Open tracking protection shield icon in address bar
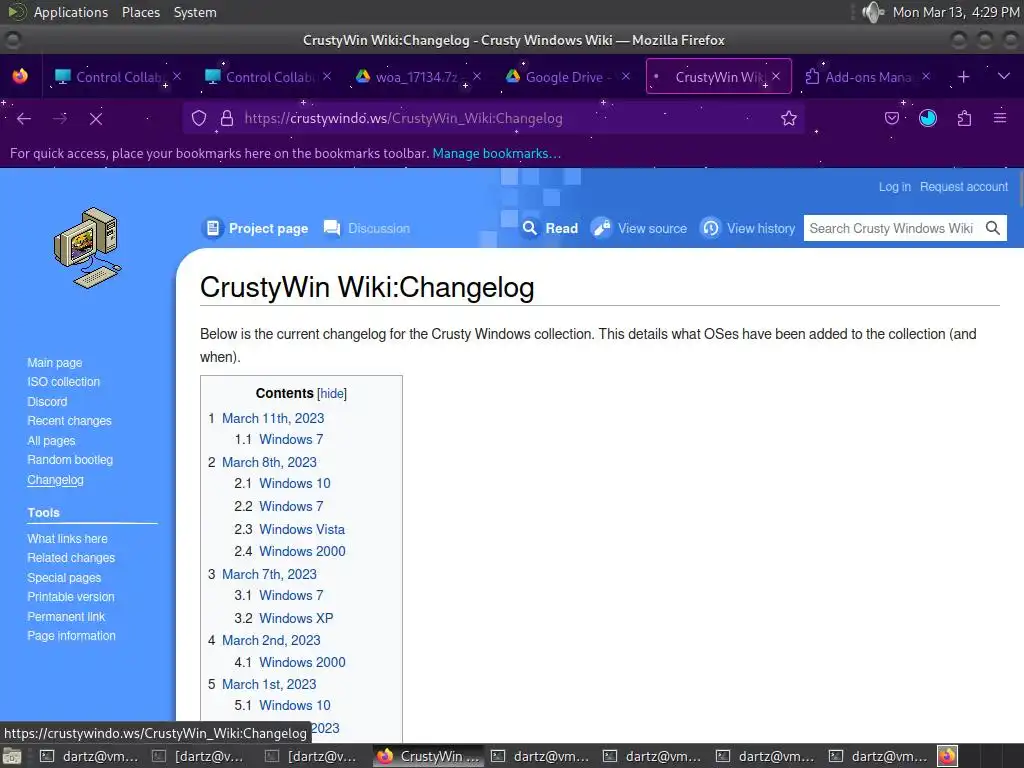Image resolution: width=1024 pixels, height=768 pixels. [199, 118]
